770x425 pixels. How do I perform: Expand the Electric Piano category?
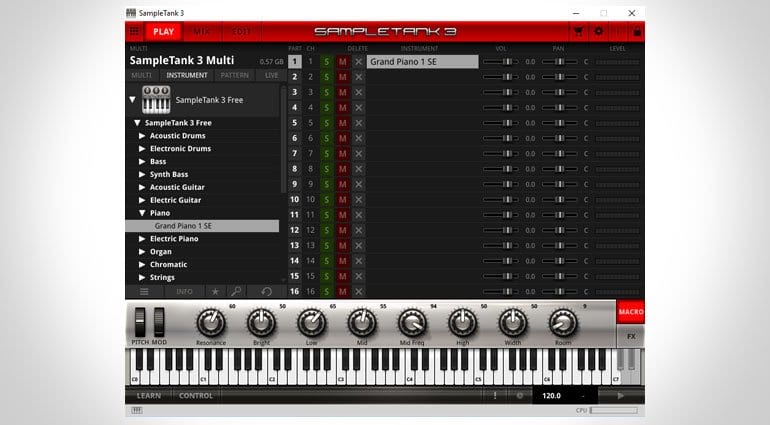point(142,239)
